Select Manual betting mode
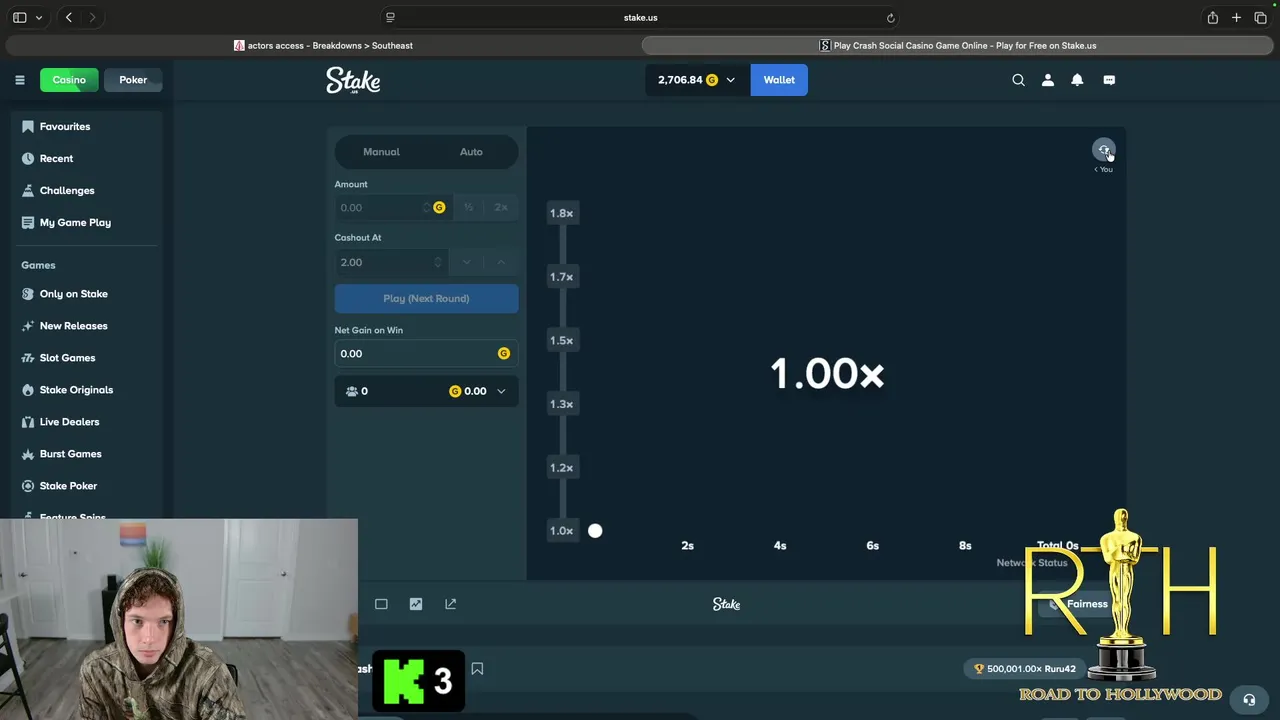Screen dimensions: 1280x720 (x=381, y=152)
